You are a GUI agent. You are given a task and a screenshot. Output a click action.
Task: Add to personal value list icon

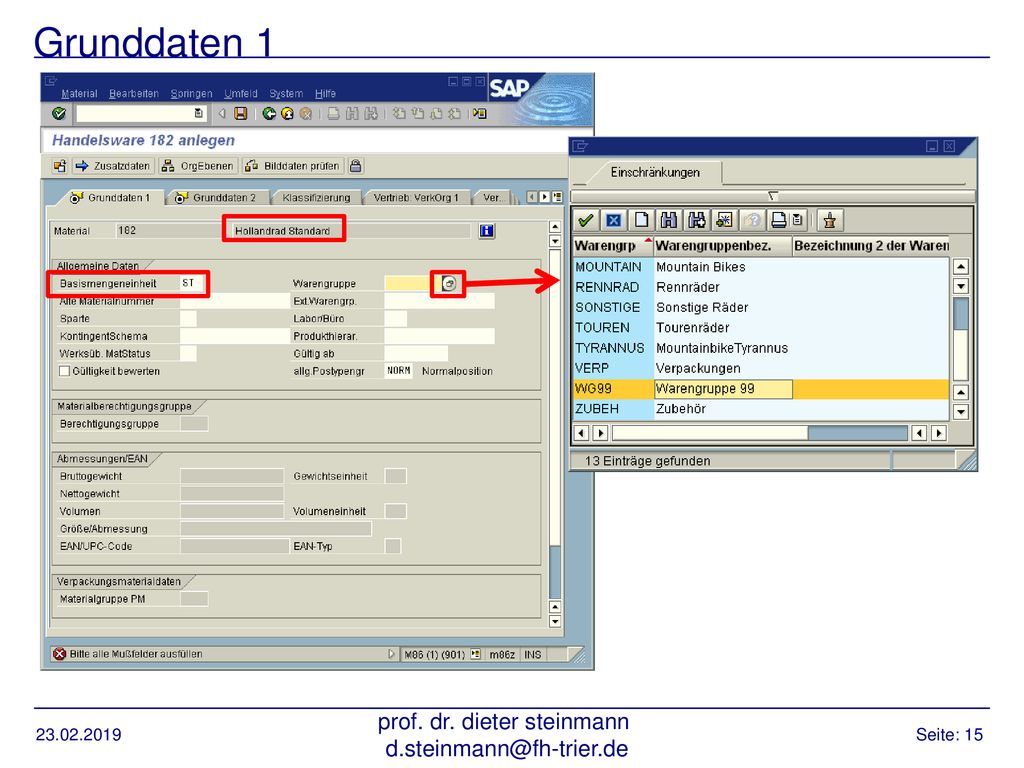click(724, 220)
